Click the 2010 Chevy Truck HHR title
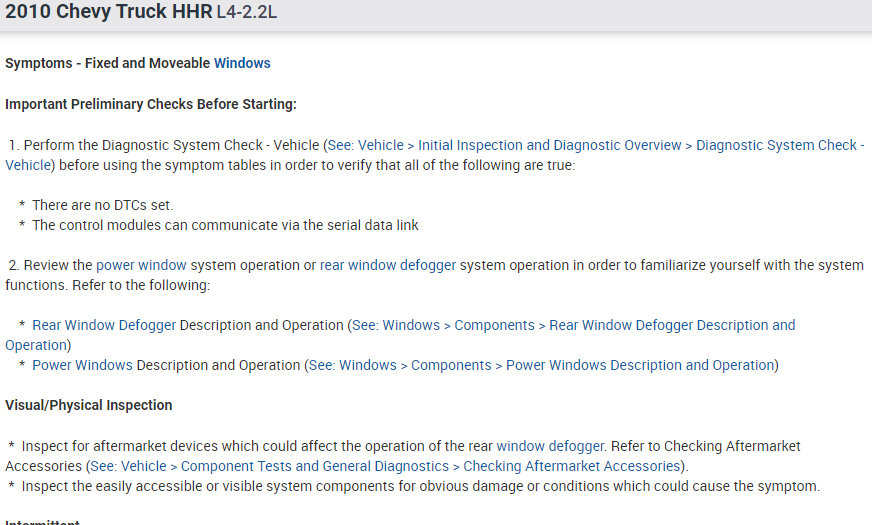The image size is (872, 525). (108, 12)
